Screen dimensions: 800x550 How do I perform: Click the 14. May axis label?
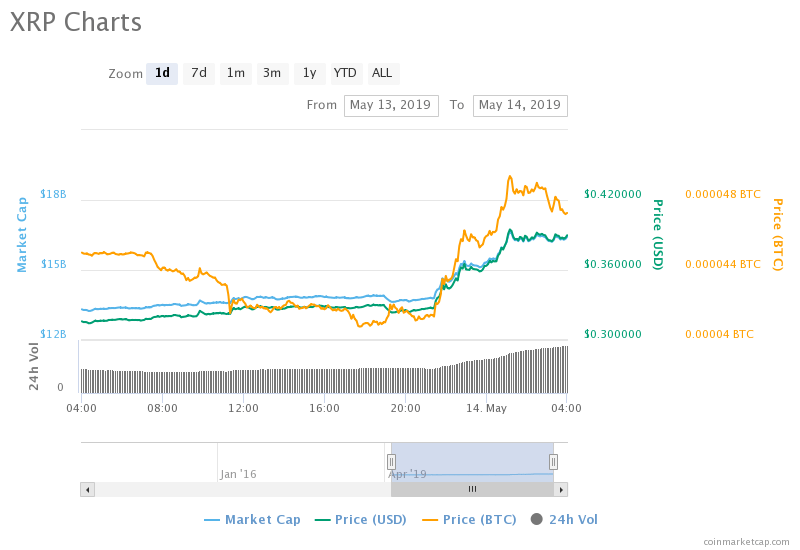tap(486, 408)
